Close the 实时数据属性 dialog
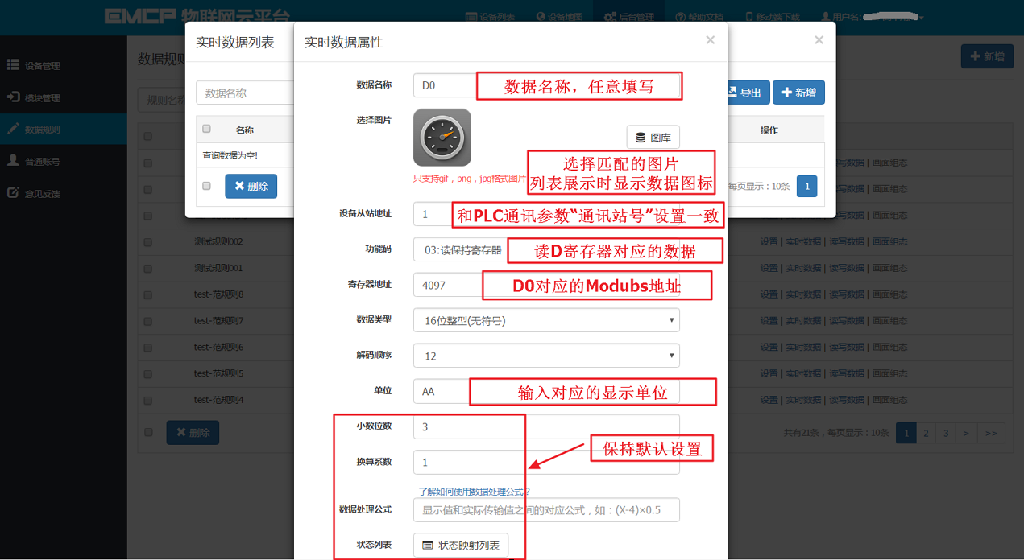This screenshot has height=560, width=1024. click(x=710, y=40)
